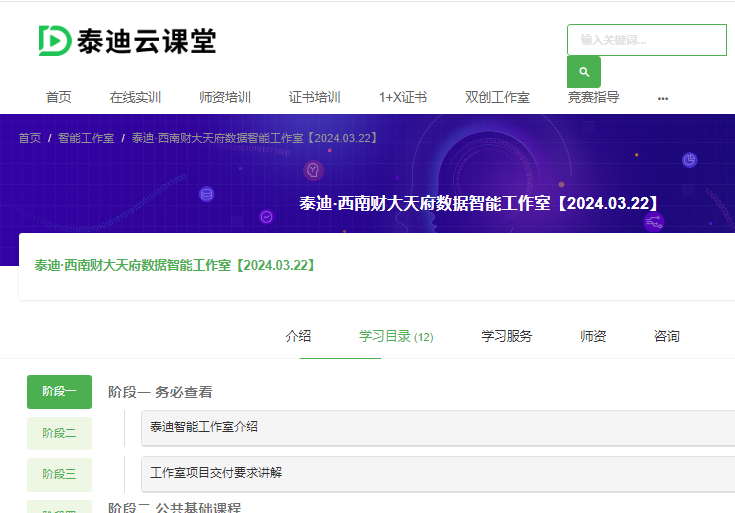Expand the more navigation ellipsis
735x513 pixels.
663,98
